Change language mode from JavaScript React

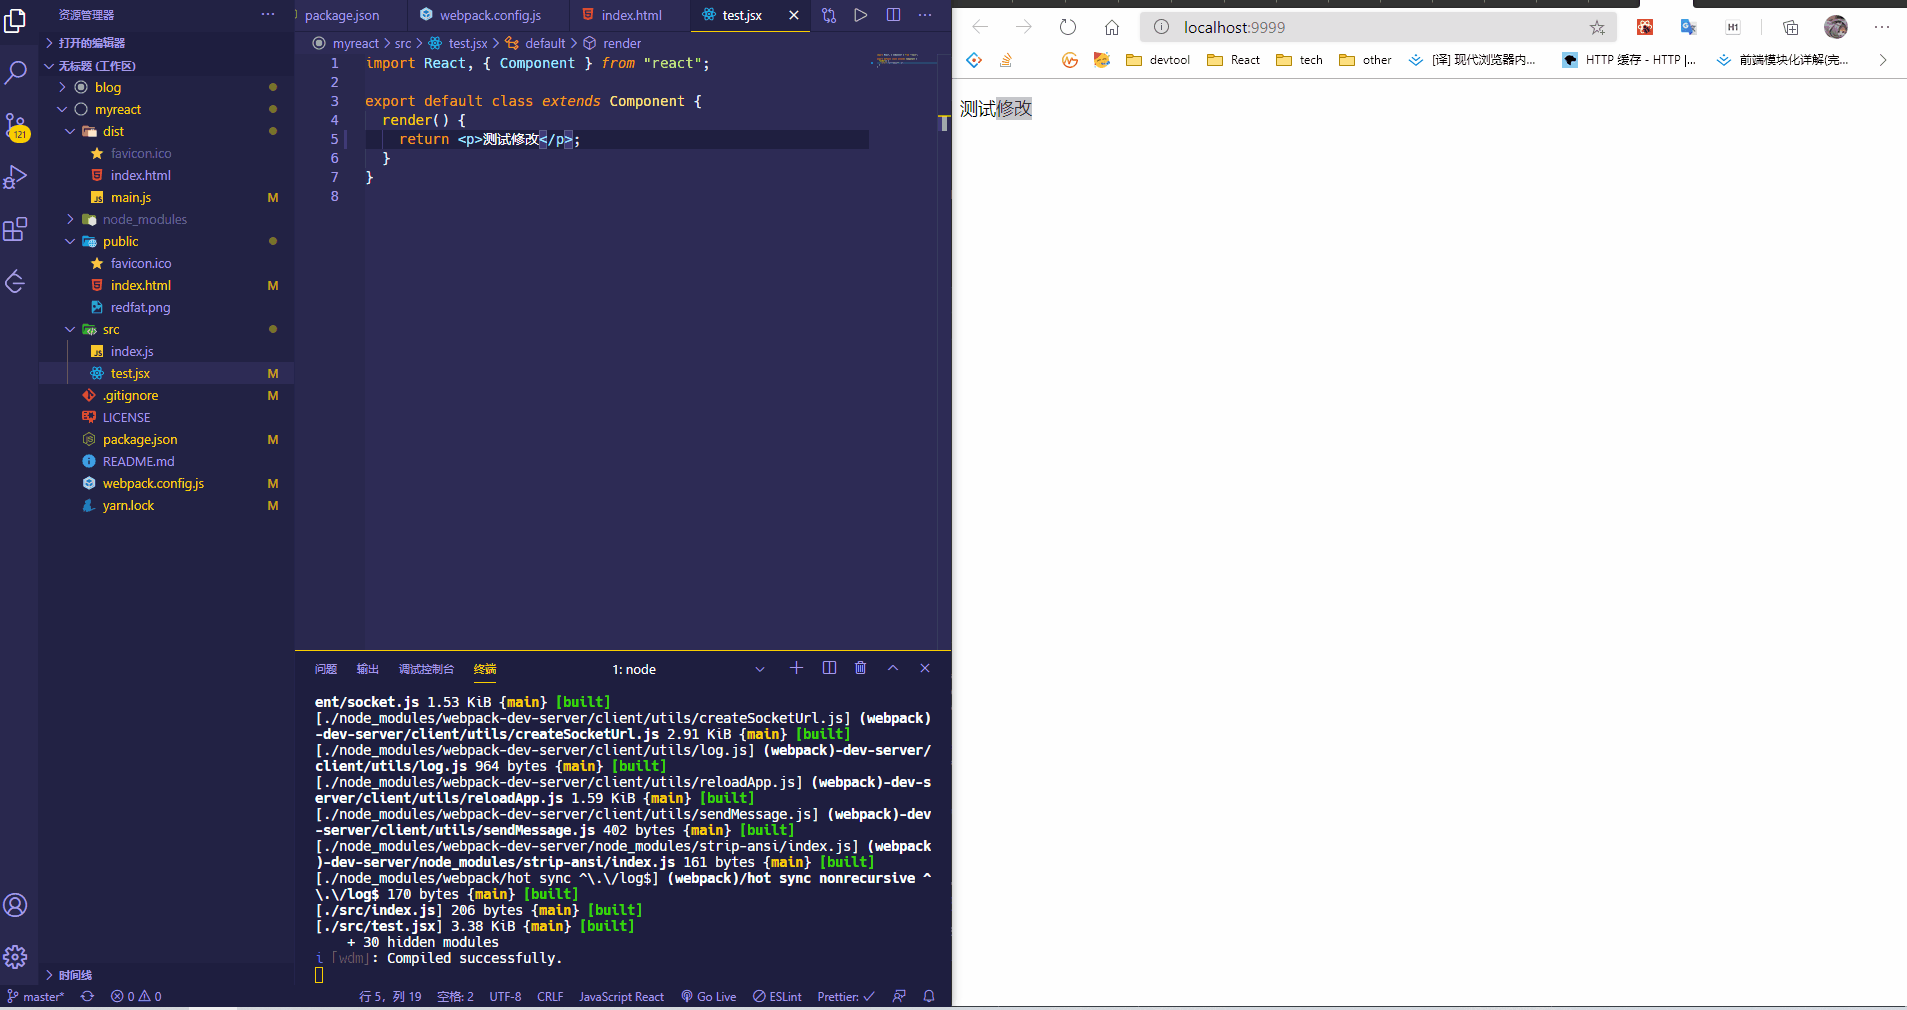[x=621, y=996]
